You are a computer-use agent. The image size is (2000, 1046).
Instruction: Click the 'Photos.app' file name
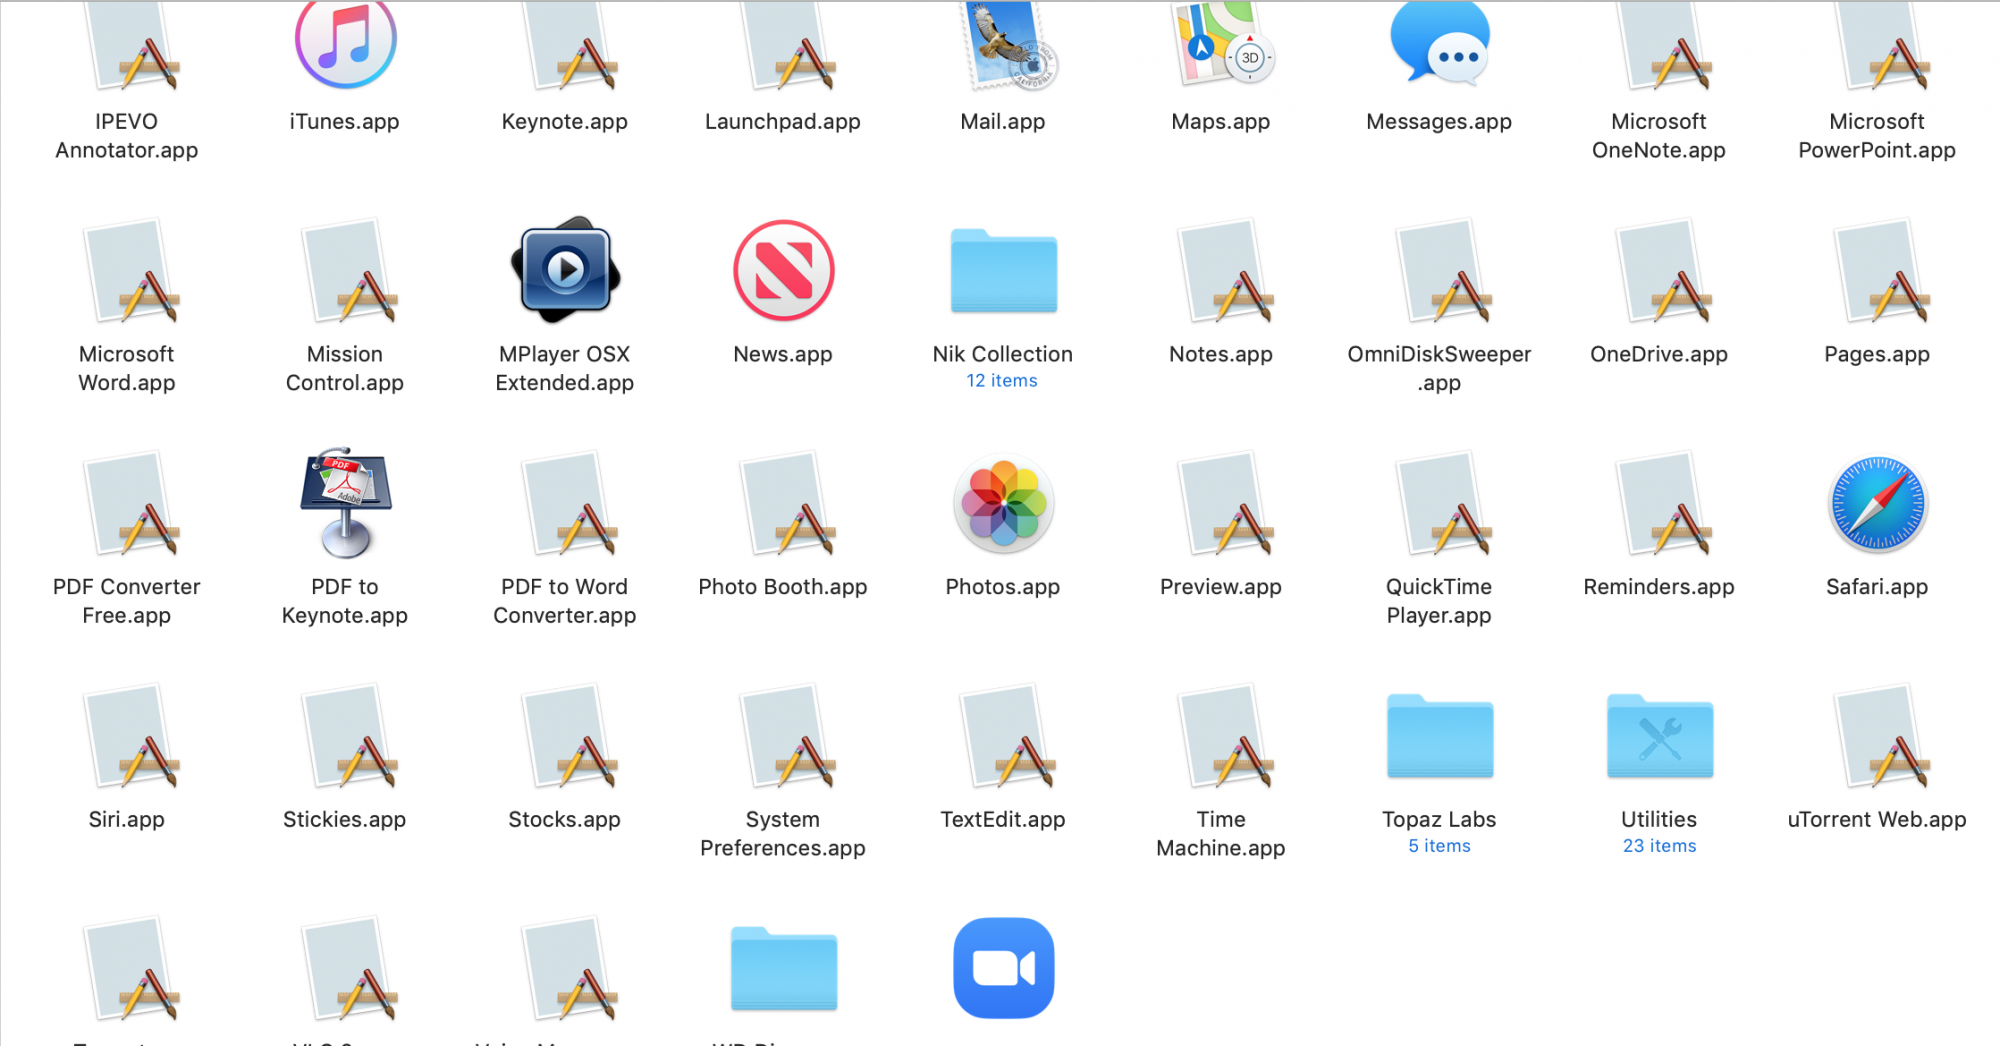point(1003,587)
